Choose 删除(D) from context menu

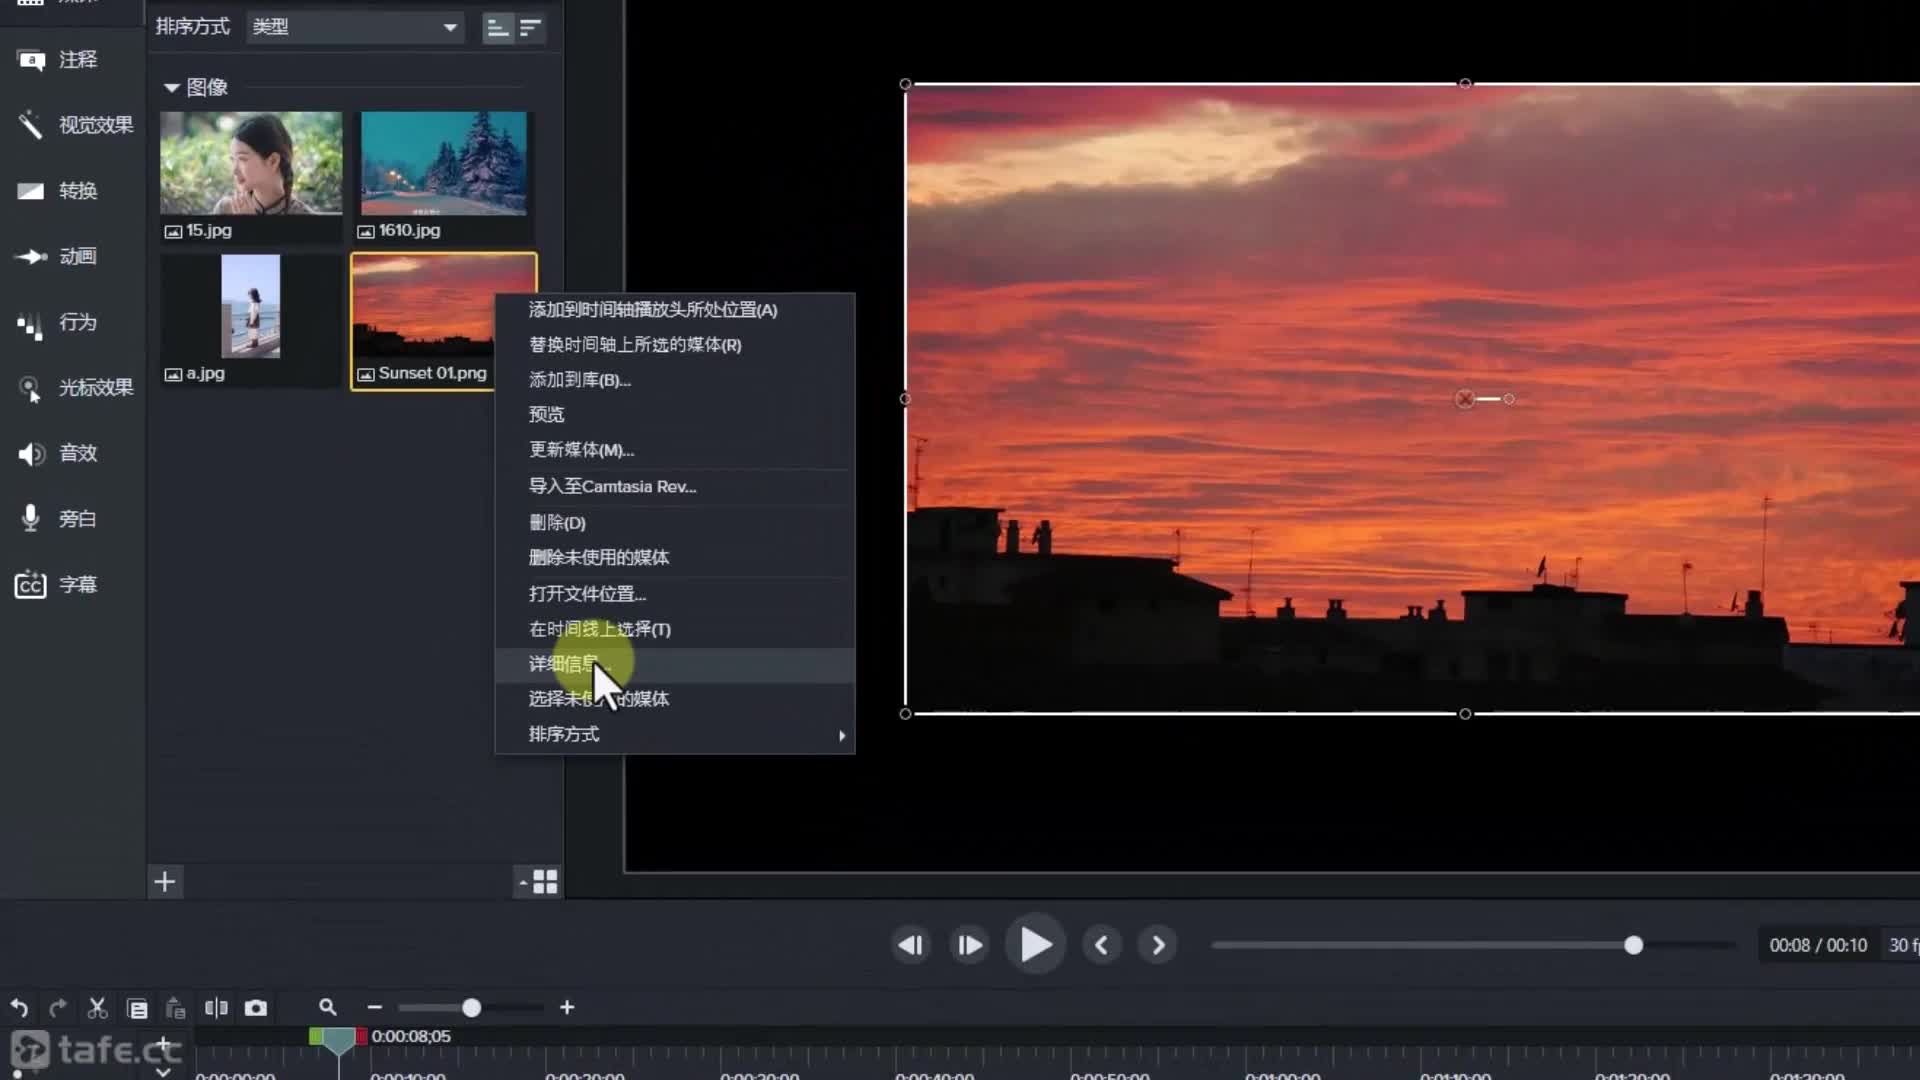point(675,523)
